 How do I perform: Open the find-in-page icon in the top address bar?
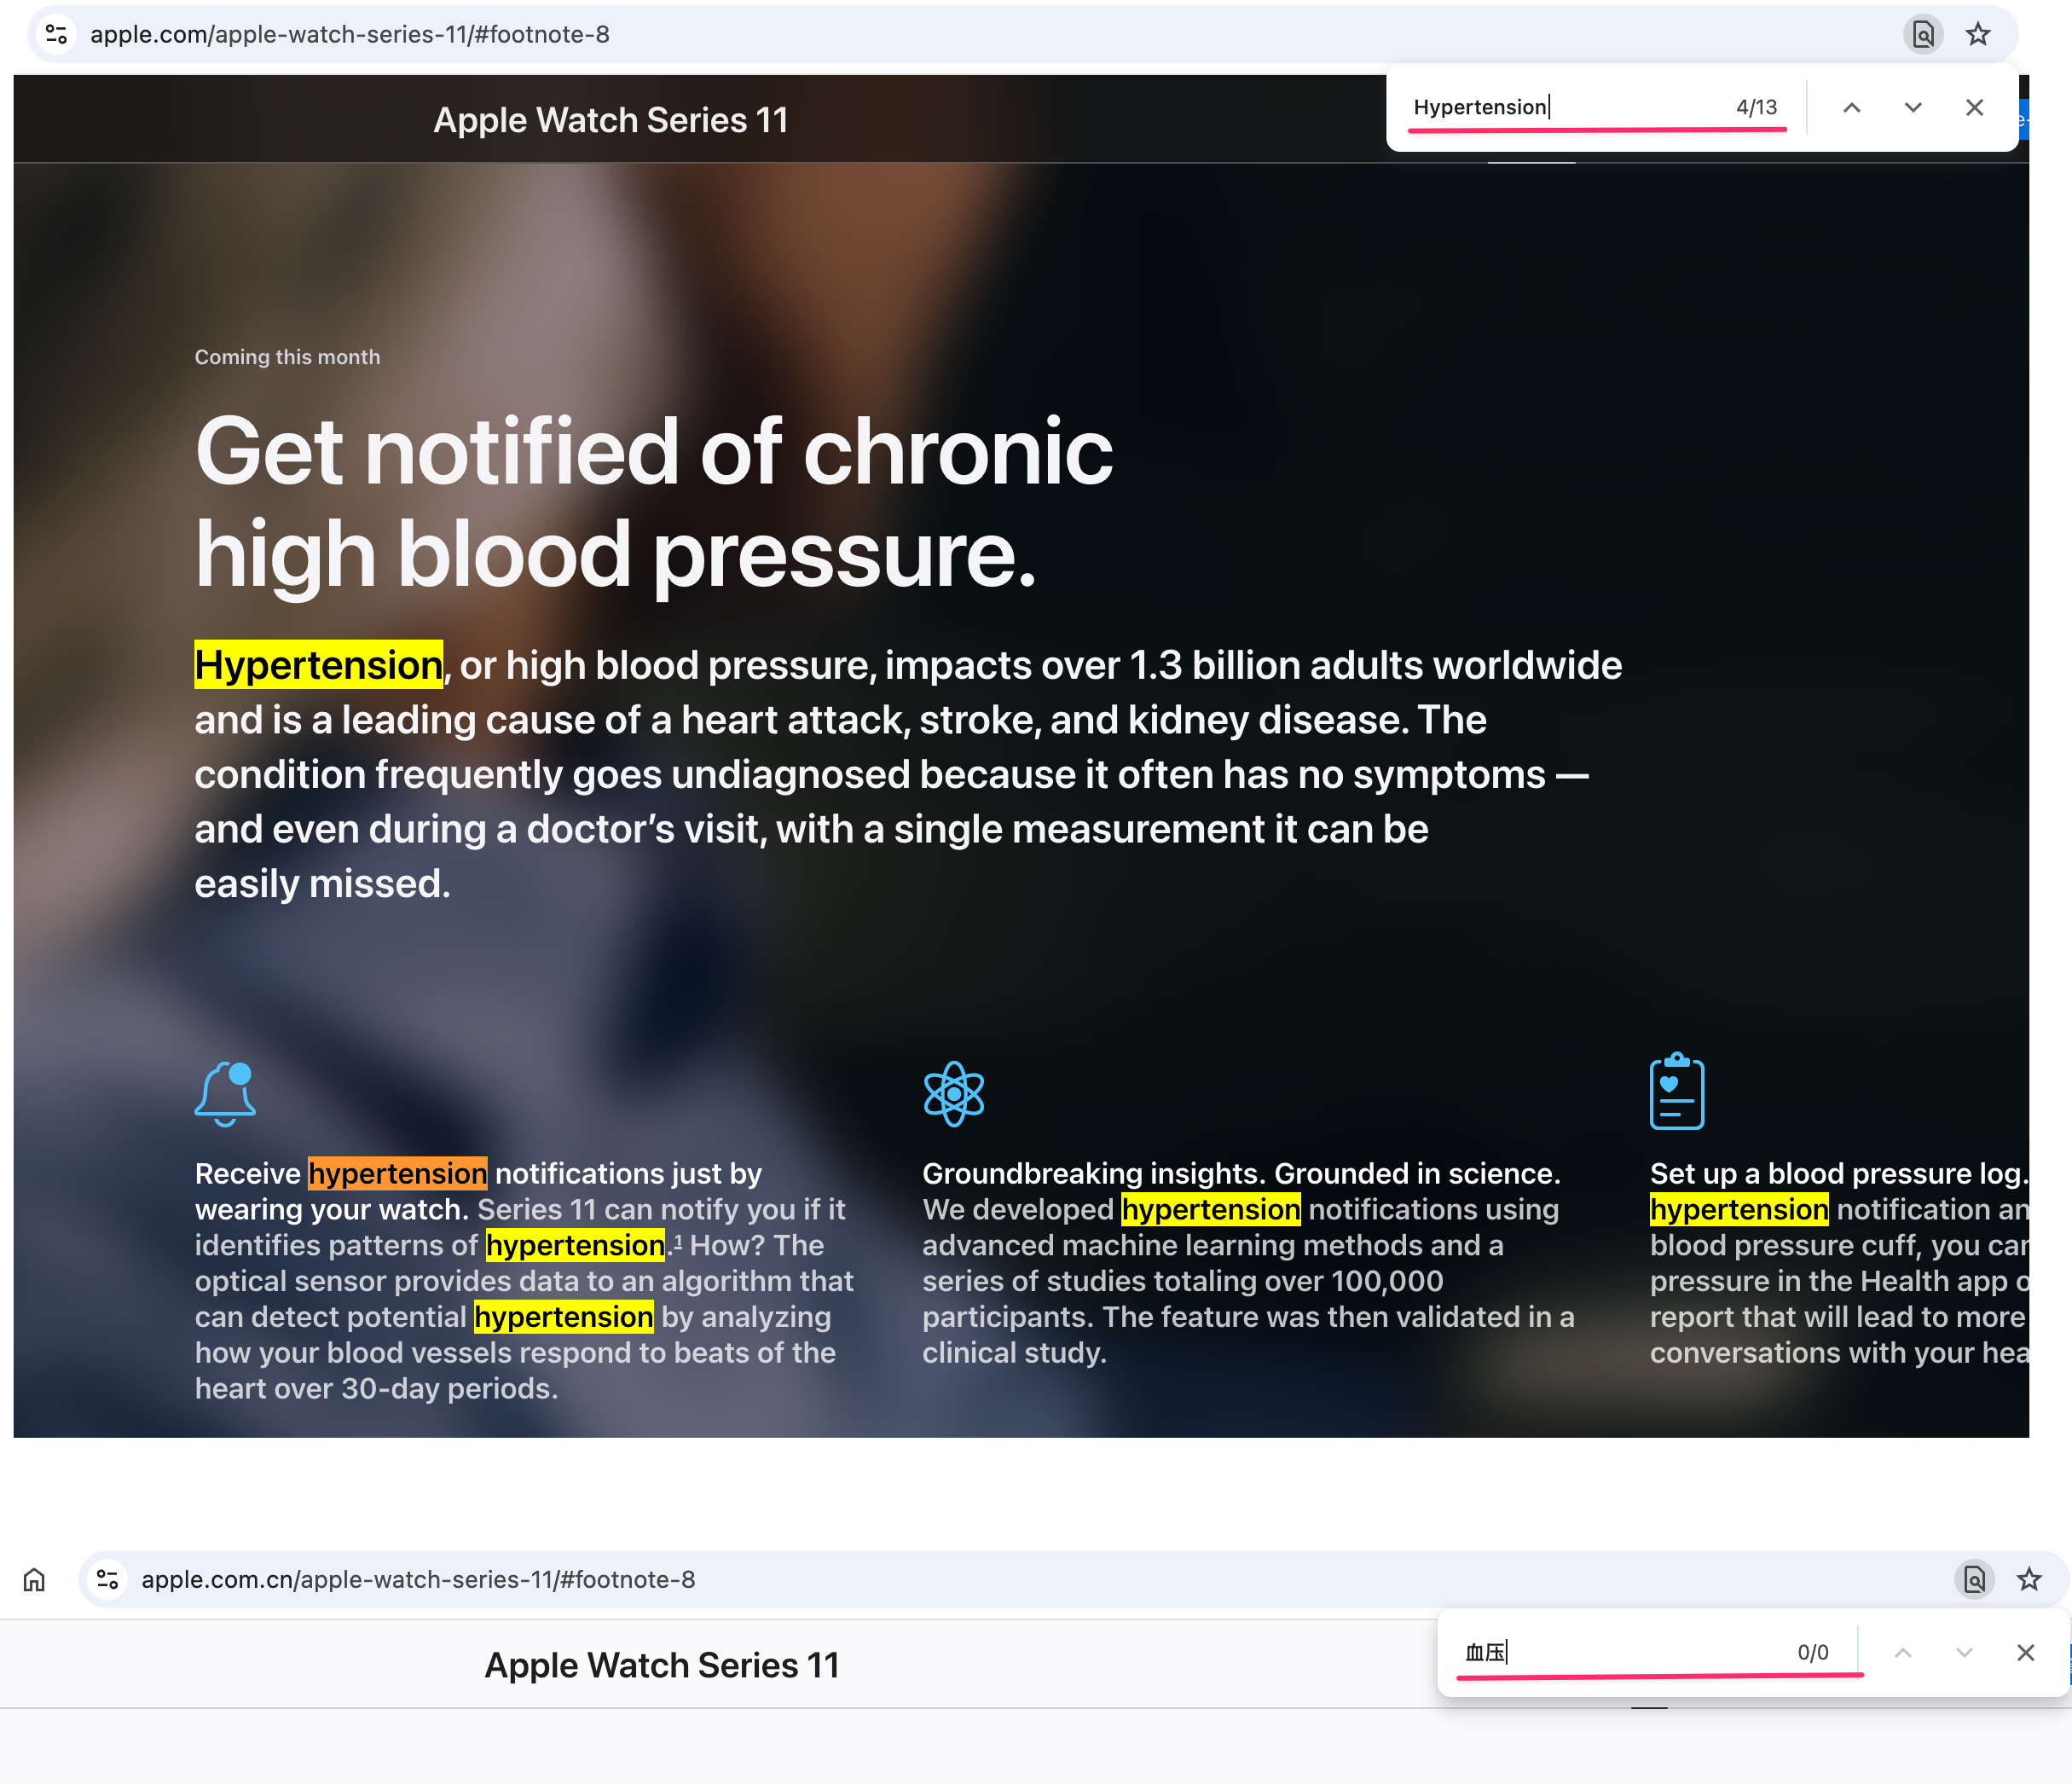click(x=1923, y=34)
